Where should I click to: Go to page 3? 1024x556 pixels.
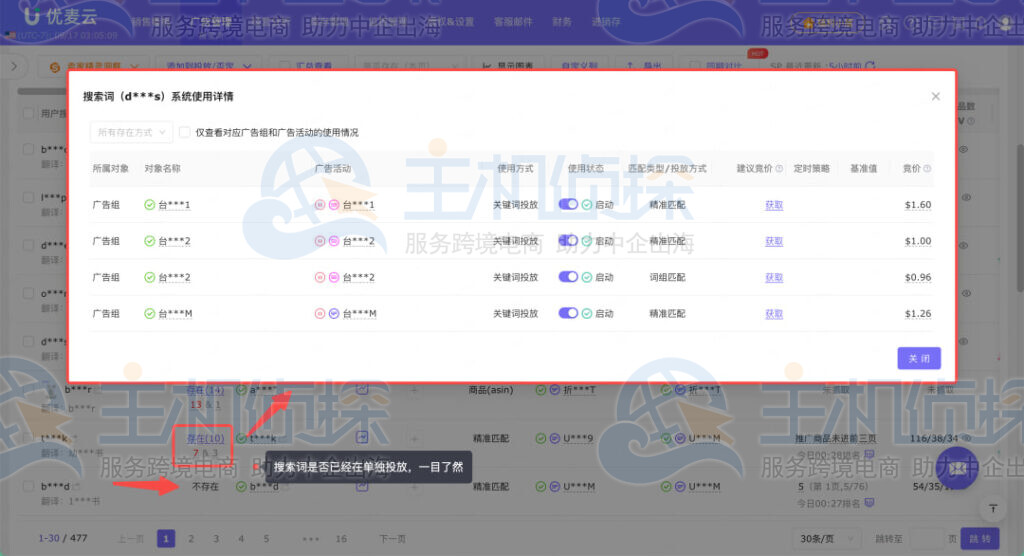216,539
